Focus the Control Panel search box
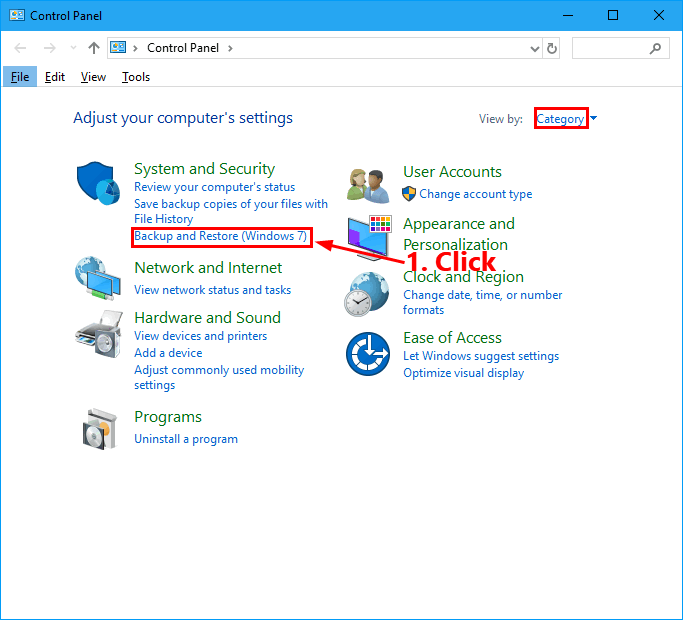Viewport: 683px width, 620px height. [x=621, y=48]
